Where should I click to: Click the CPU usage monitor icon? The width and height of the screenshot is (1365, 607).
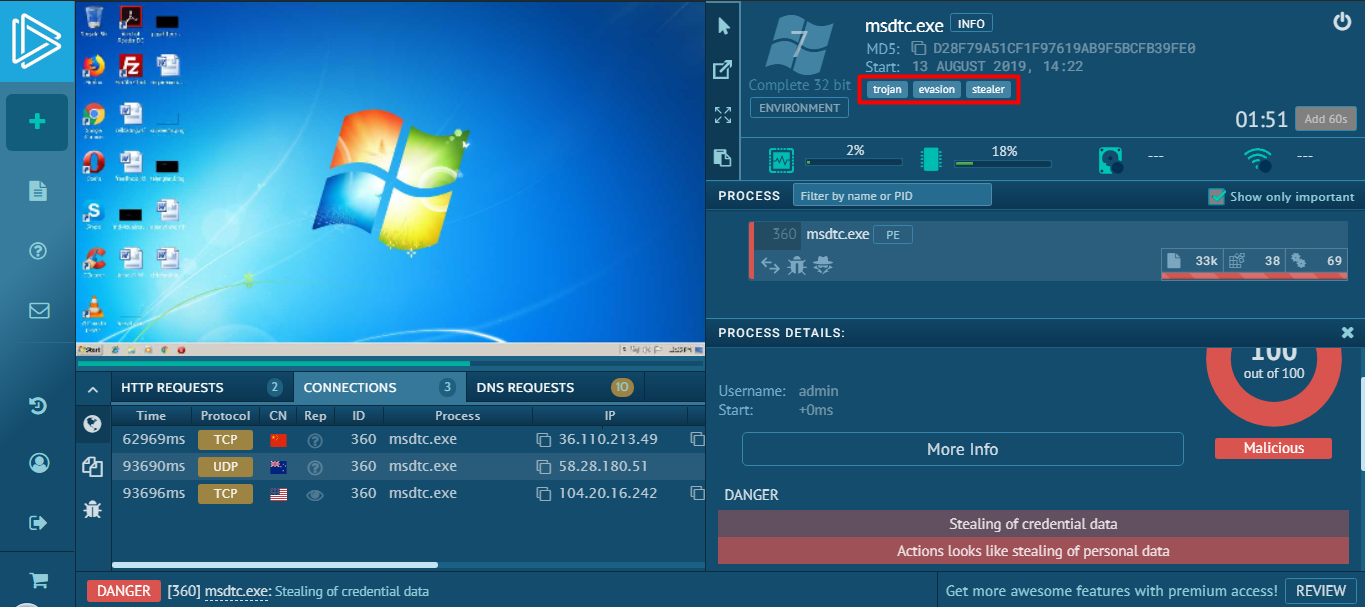tap(780, 159)
